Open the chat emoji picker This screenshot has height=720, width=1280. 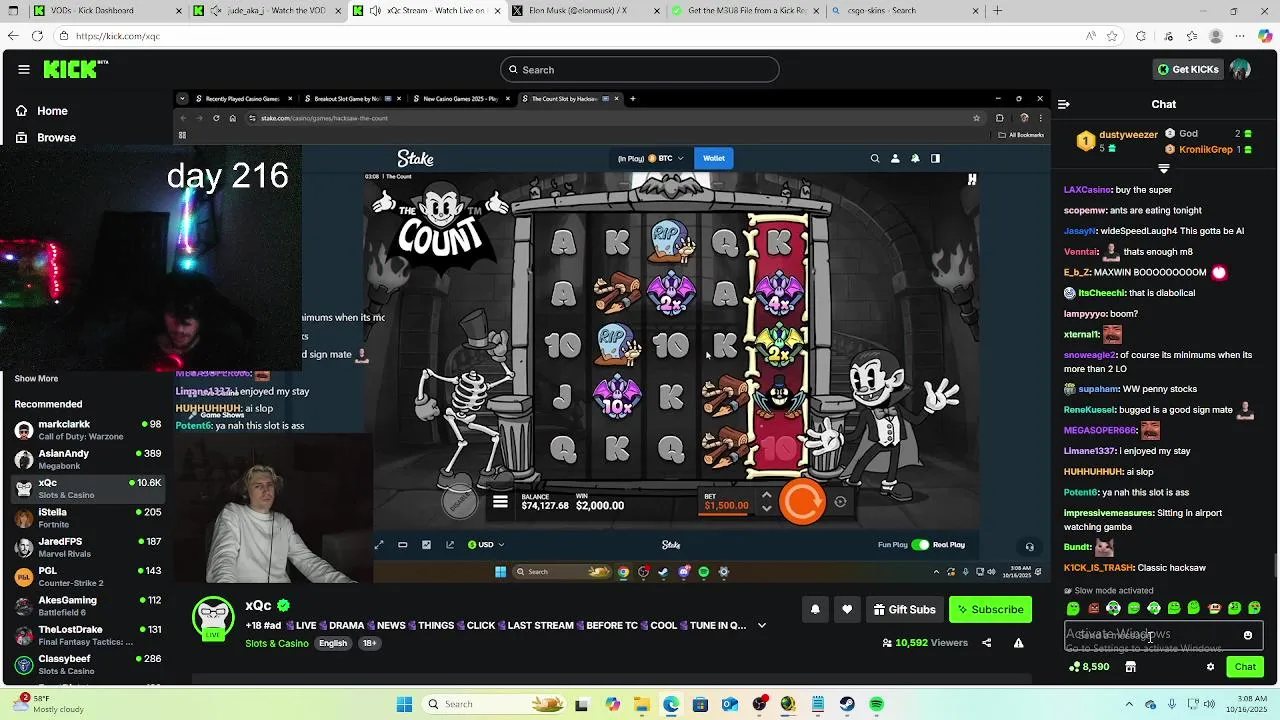click(x=1247, y=635)
